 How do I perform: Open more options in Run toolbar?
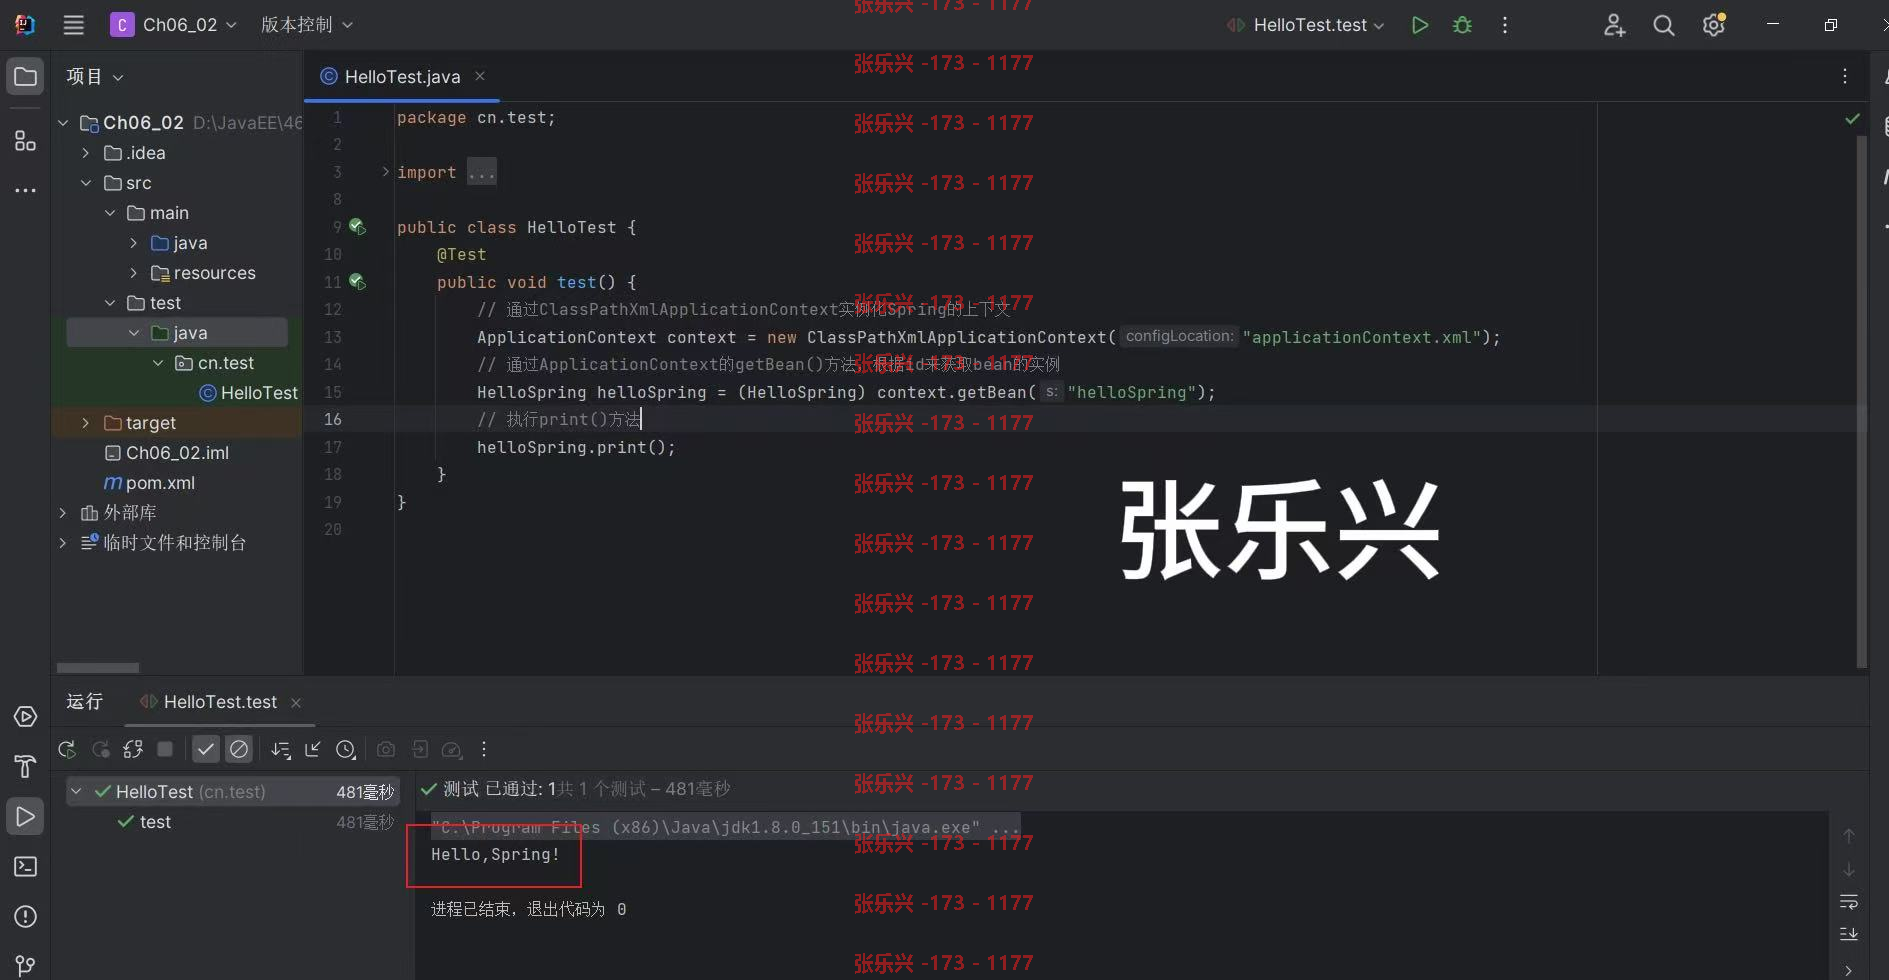484,749
